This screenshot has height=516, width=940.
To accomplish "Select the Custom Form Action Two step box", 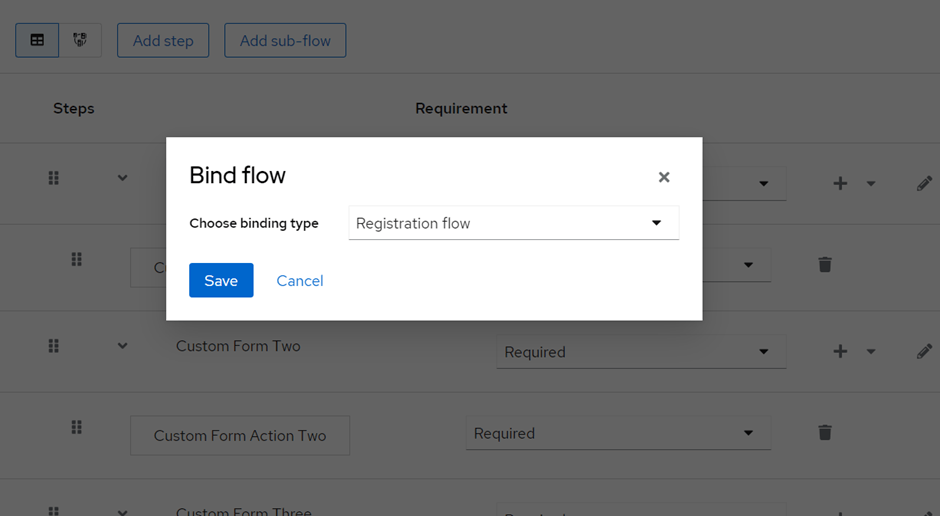I will (240, 435).
